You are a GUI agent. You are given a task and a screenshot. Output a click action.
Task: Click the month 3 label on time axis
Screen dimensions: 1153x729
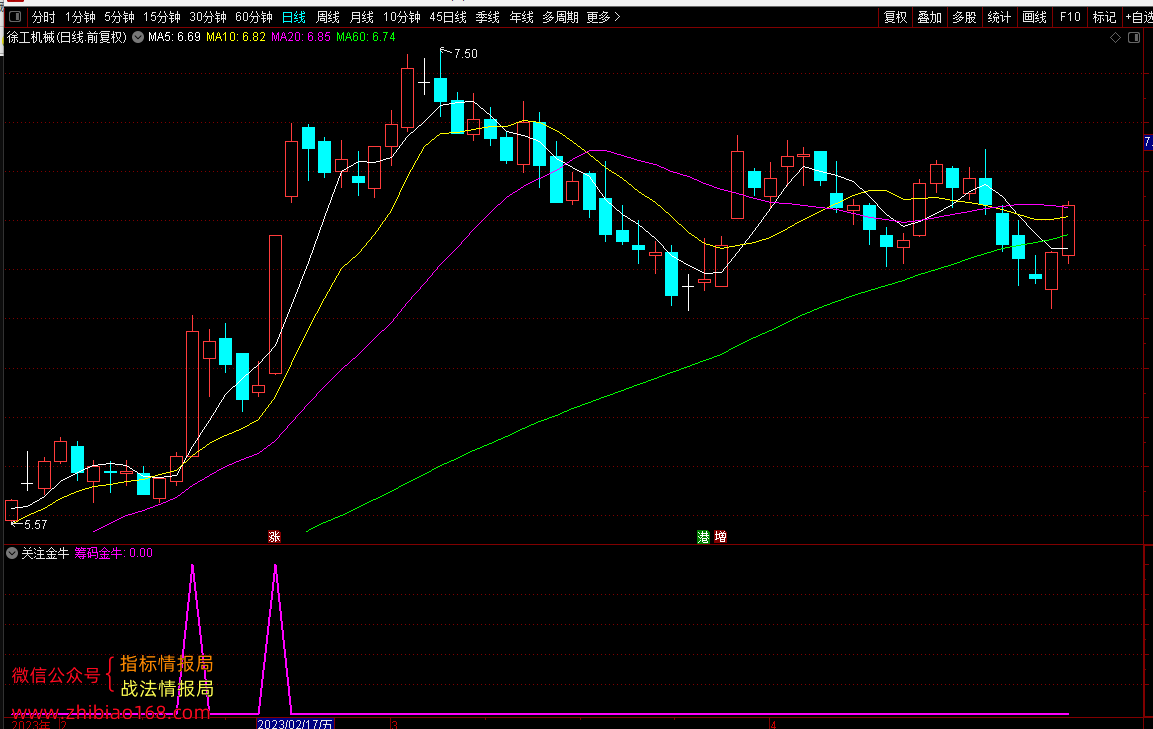pyautogui.click(x=394, y=725)
